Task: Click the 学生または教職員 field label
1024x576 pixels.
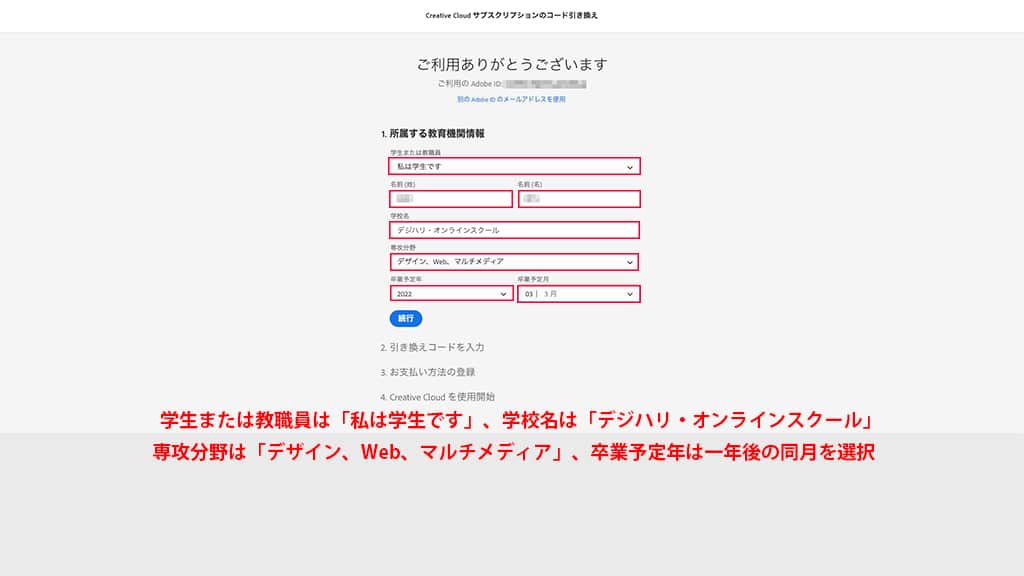Action: [x=415, y=153]
